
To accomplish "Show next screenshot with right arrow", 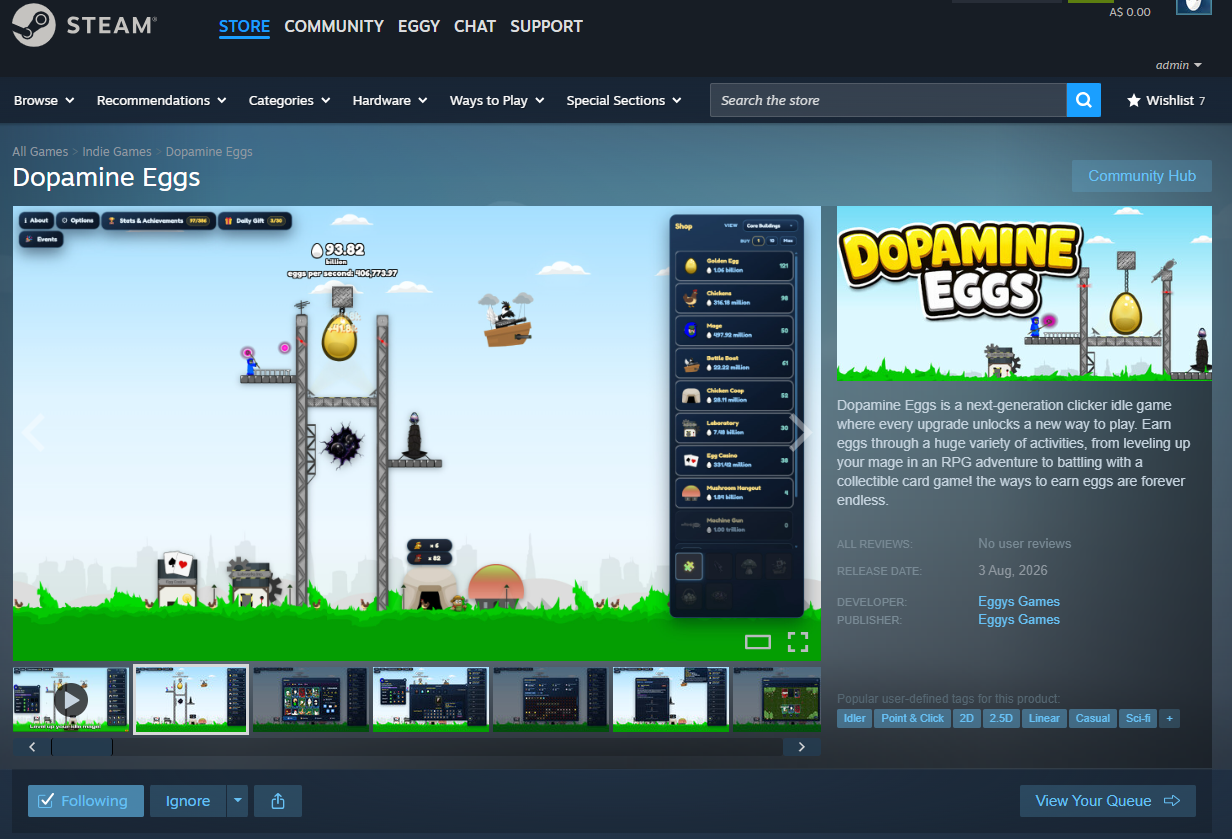I will point(801,433).
